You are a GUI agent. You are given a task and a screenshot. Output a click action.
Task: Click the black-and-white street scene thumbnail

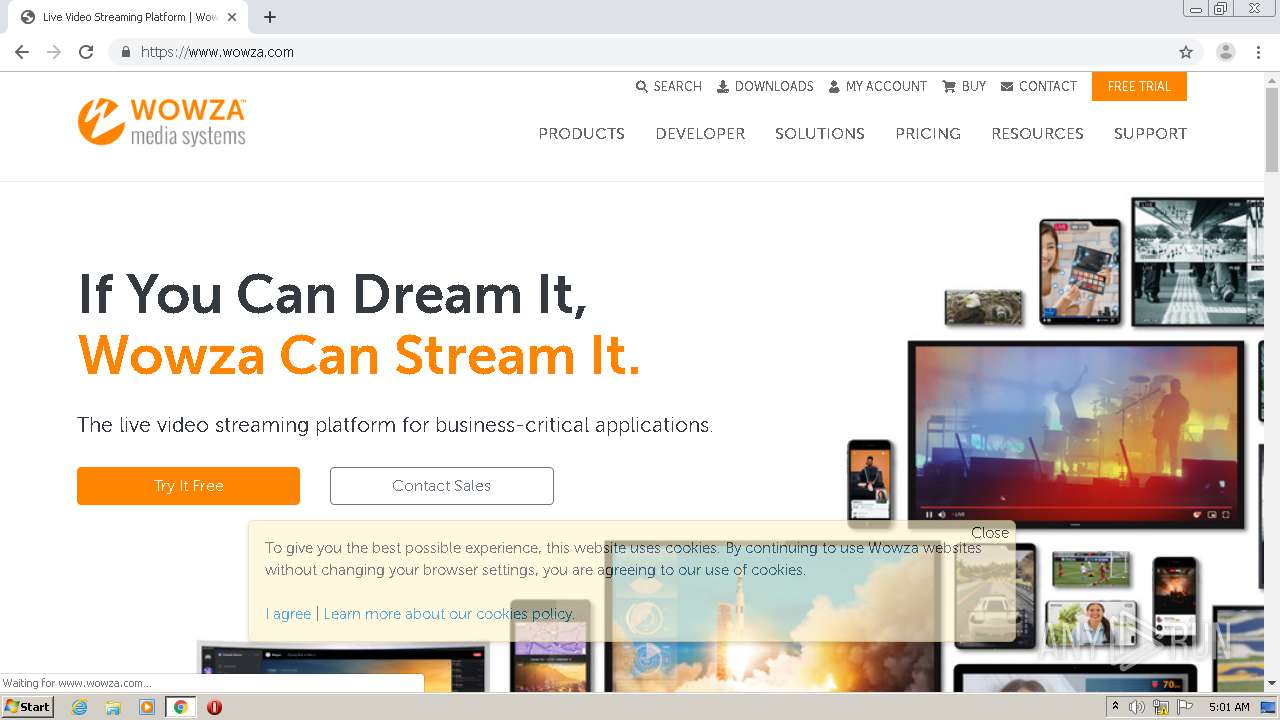(x=1197, y=261)
